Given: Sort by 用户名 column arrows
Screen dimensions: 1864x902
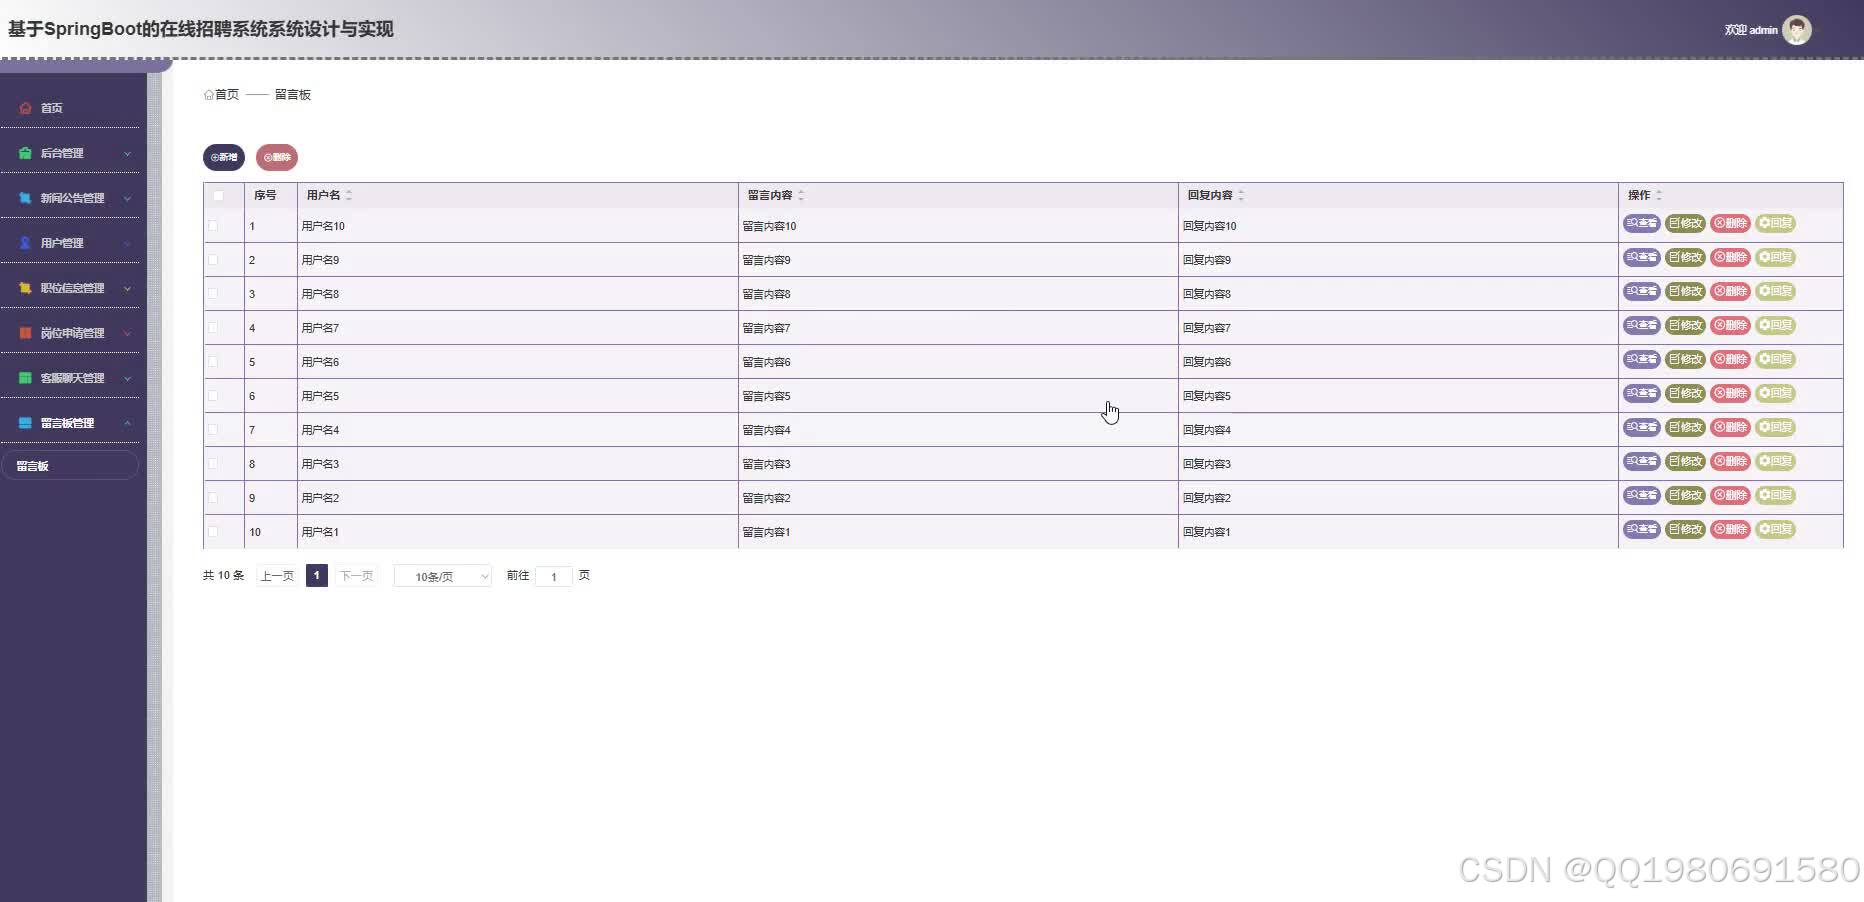Looking at the screenshot, I should click(x=349, y=196).
